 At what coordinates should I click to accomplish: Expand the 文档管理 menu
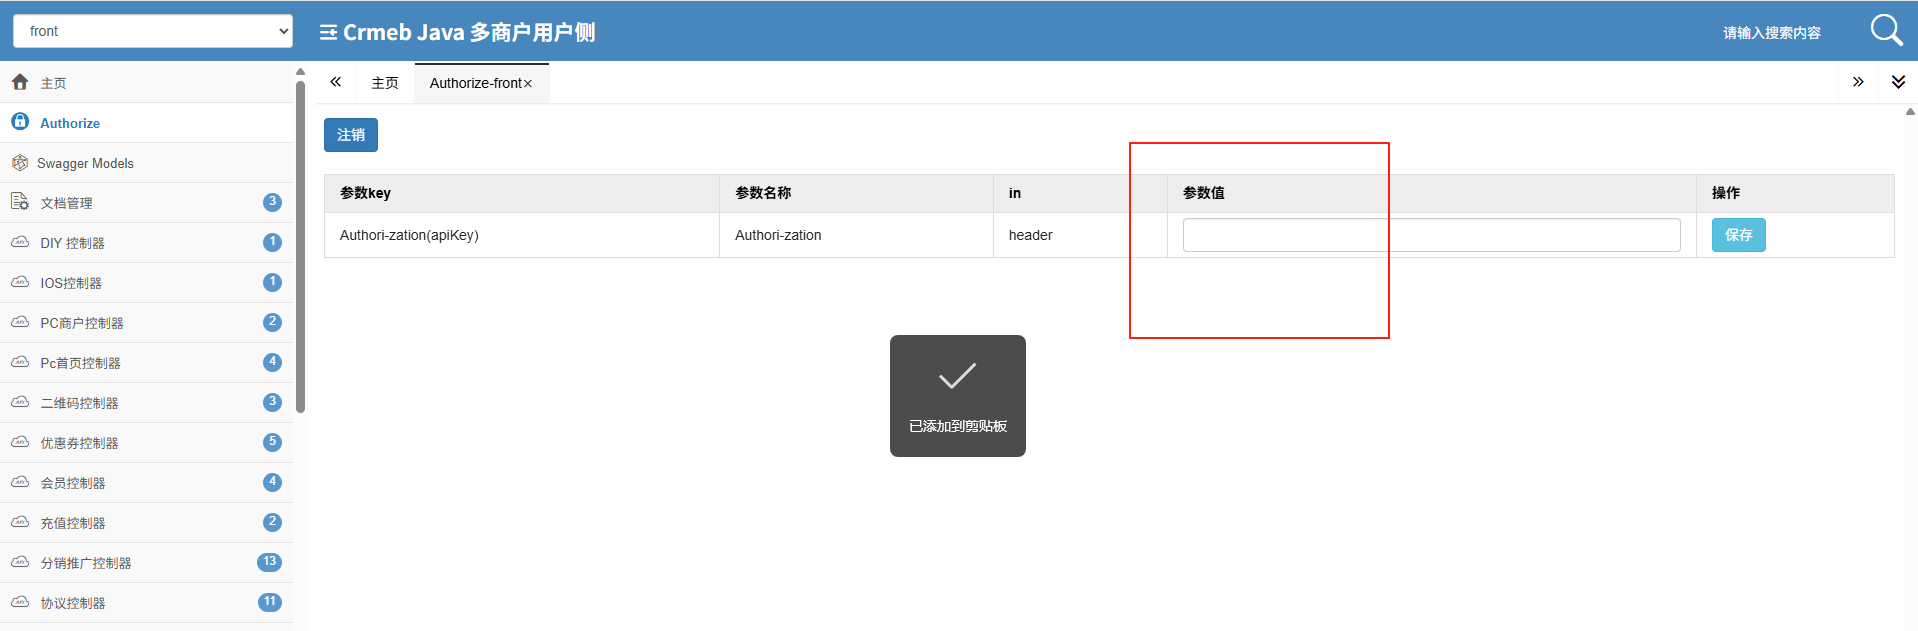[147, 203]
